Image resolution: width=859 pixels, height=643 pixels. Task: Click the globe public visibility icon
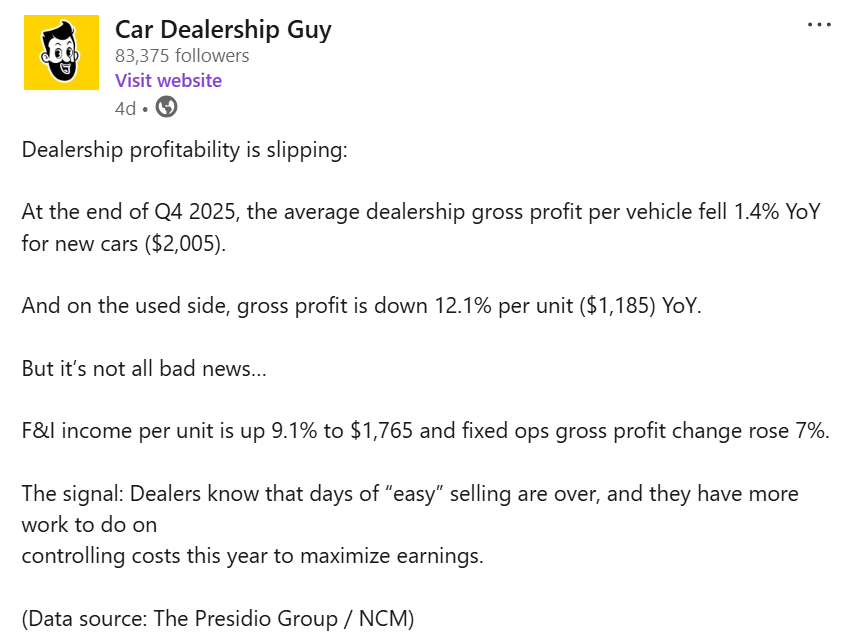click(167, 107)
